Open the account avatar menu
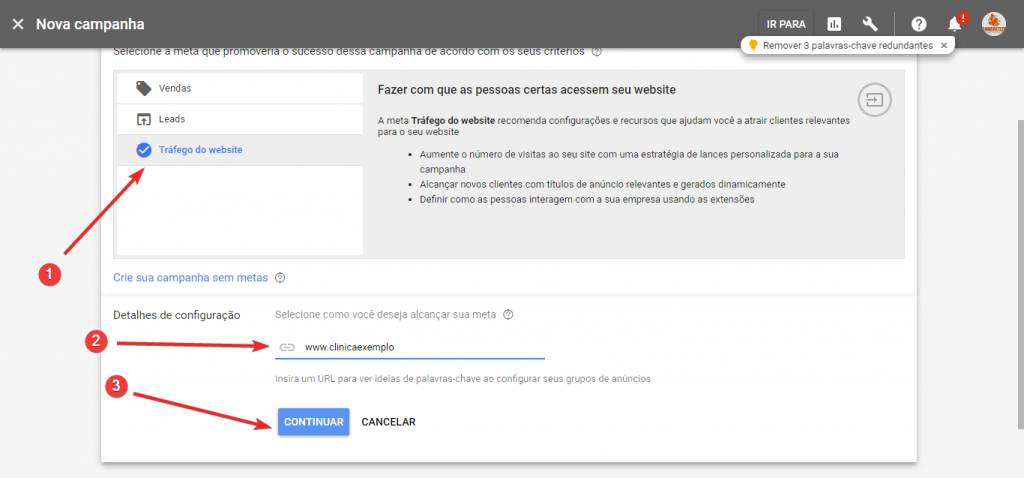 (x=993, y=24)
